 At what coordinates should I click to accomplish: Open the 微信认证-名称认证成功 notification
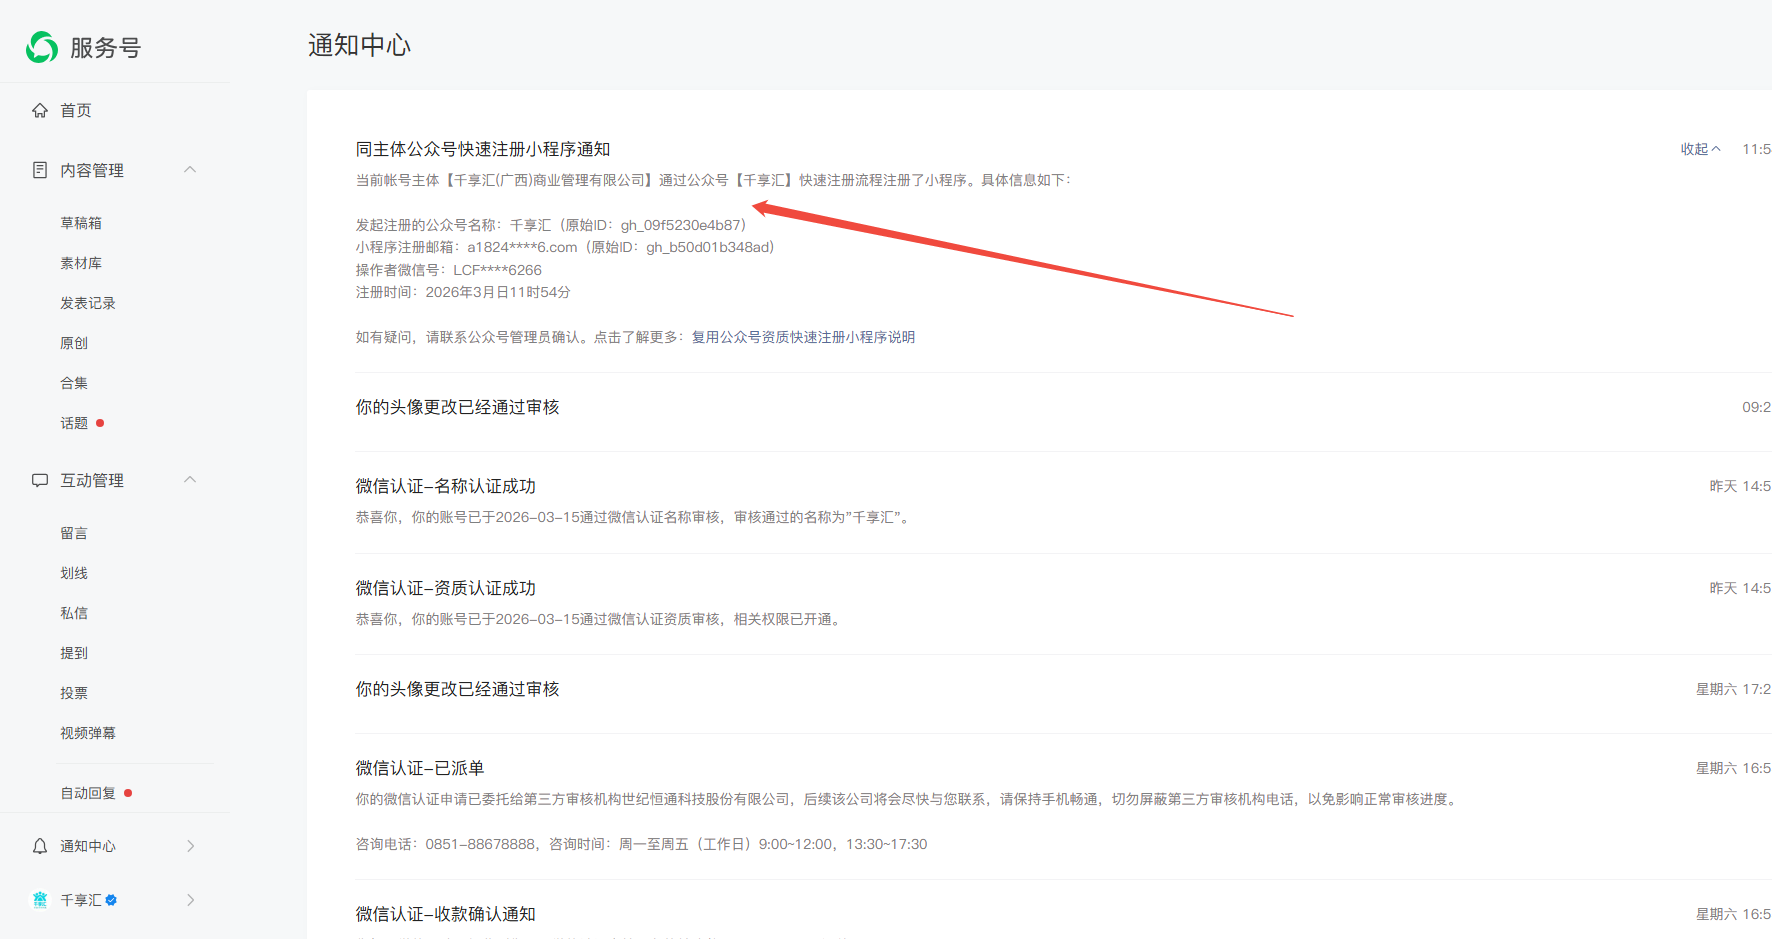click(446, 486)
